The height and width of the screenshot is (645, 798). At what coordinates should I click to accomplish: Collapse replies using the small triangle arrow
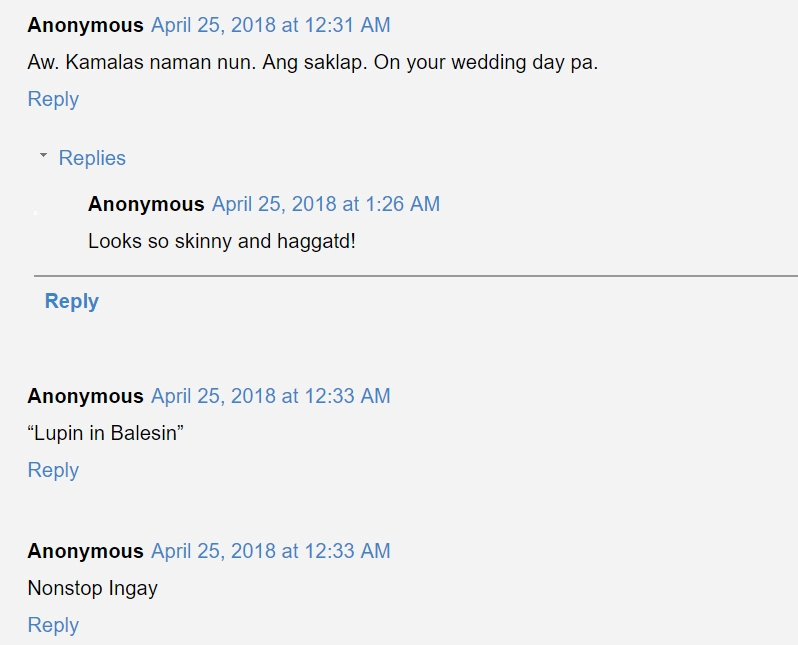(x=43, y=155)
